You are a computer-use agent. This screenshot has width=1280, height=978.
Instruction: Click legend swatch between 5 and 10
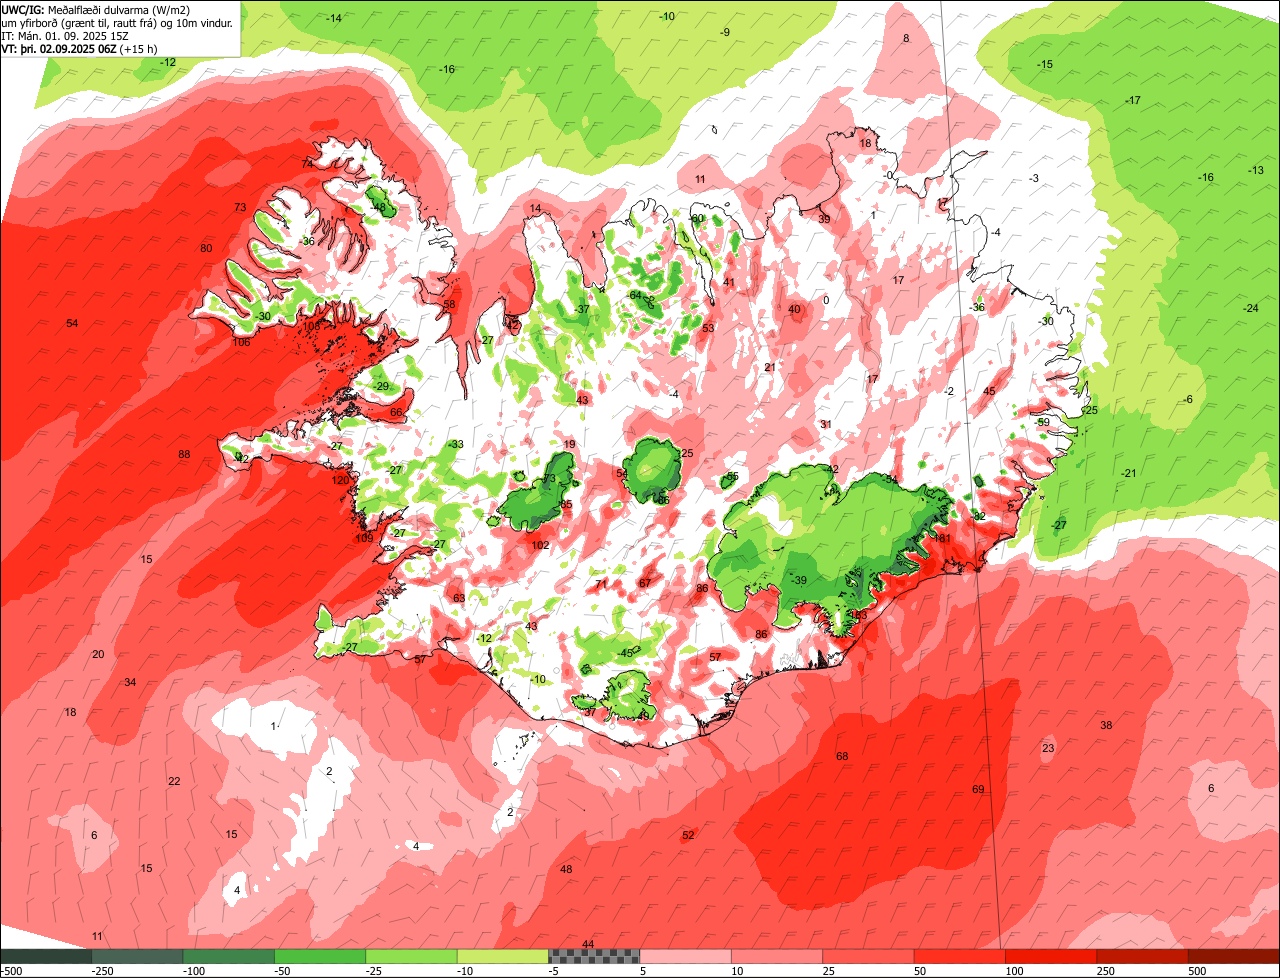click(x=686, y=956)
